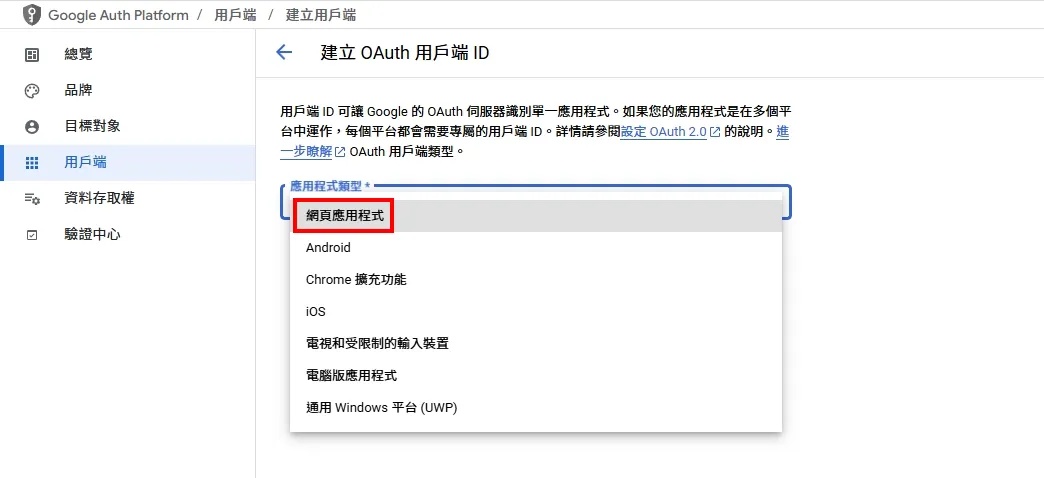The image size is (1044, 478).
Task: Choose 電視和受限制的輸入裝置 option
Action: (x=536, y=344)
